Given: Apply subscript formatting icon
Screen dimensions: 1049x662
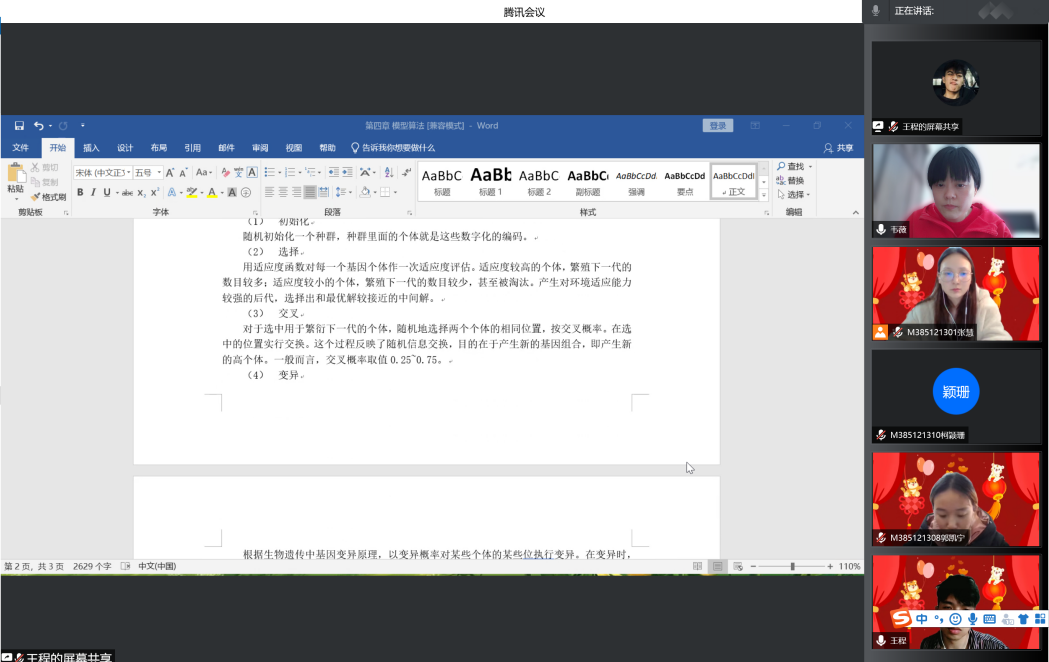Looking at the screenshot, I should click(142, 192).
